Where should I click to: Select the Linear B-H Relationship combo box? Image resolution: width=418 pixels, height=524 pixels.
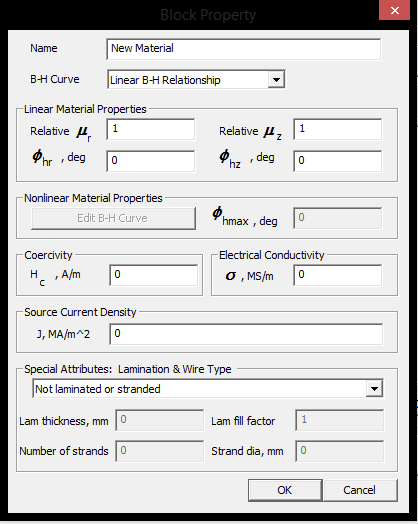coord(196,80)
